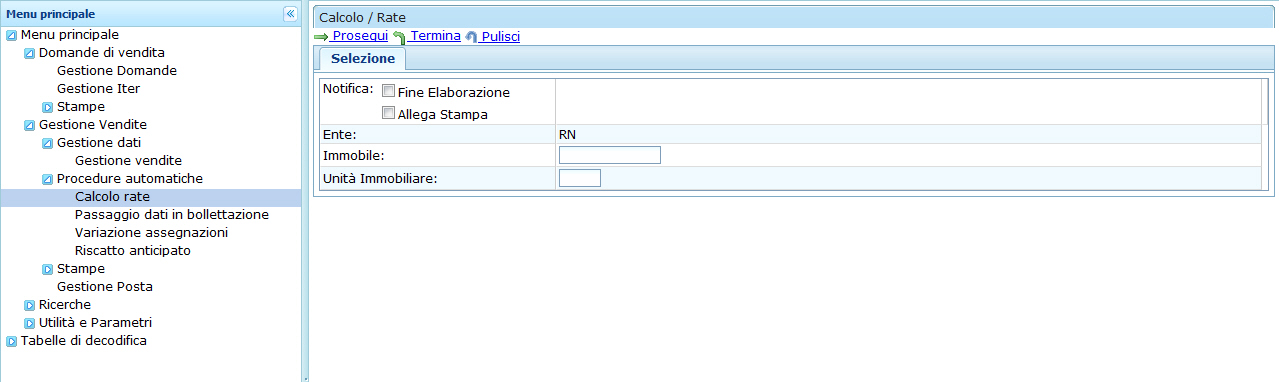
Task: Open Riscatto anticipato
Action: pos(133,251)
